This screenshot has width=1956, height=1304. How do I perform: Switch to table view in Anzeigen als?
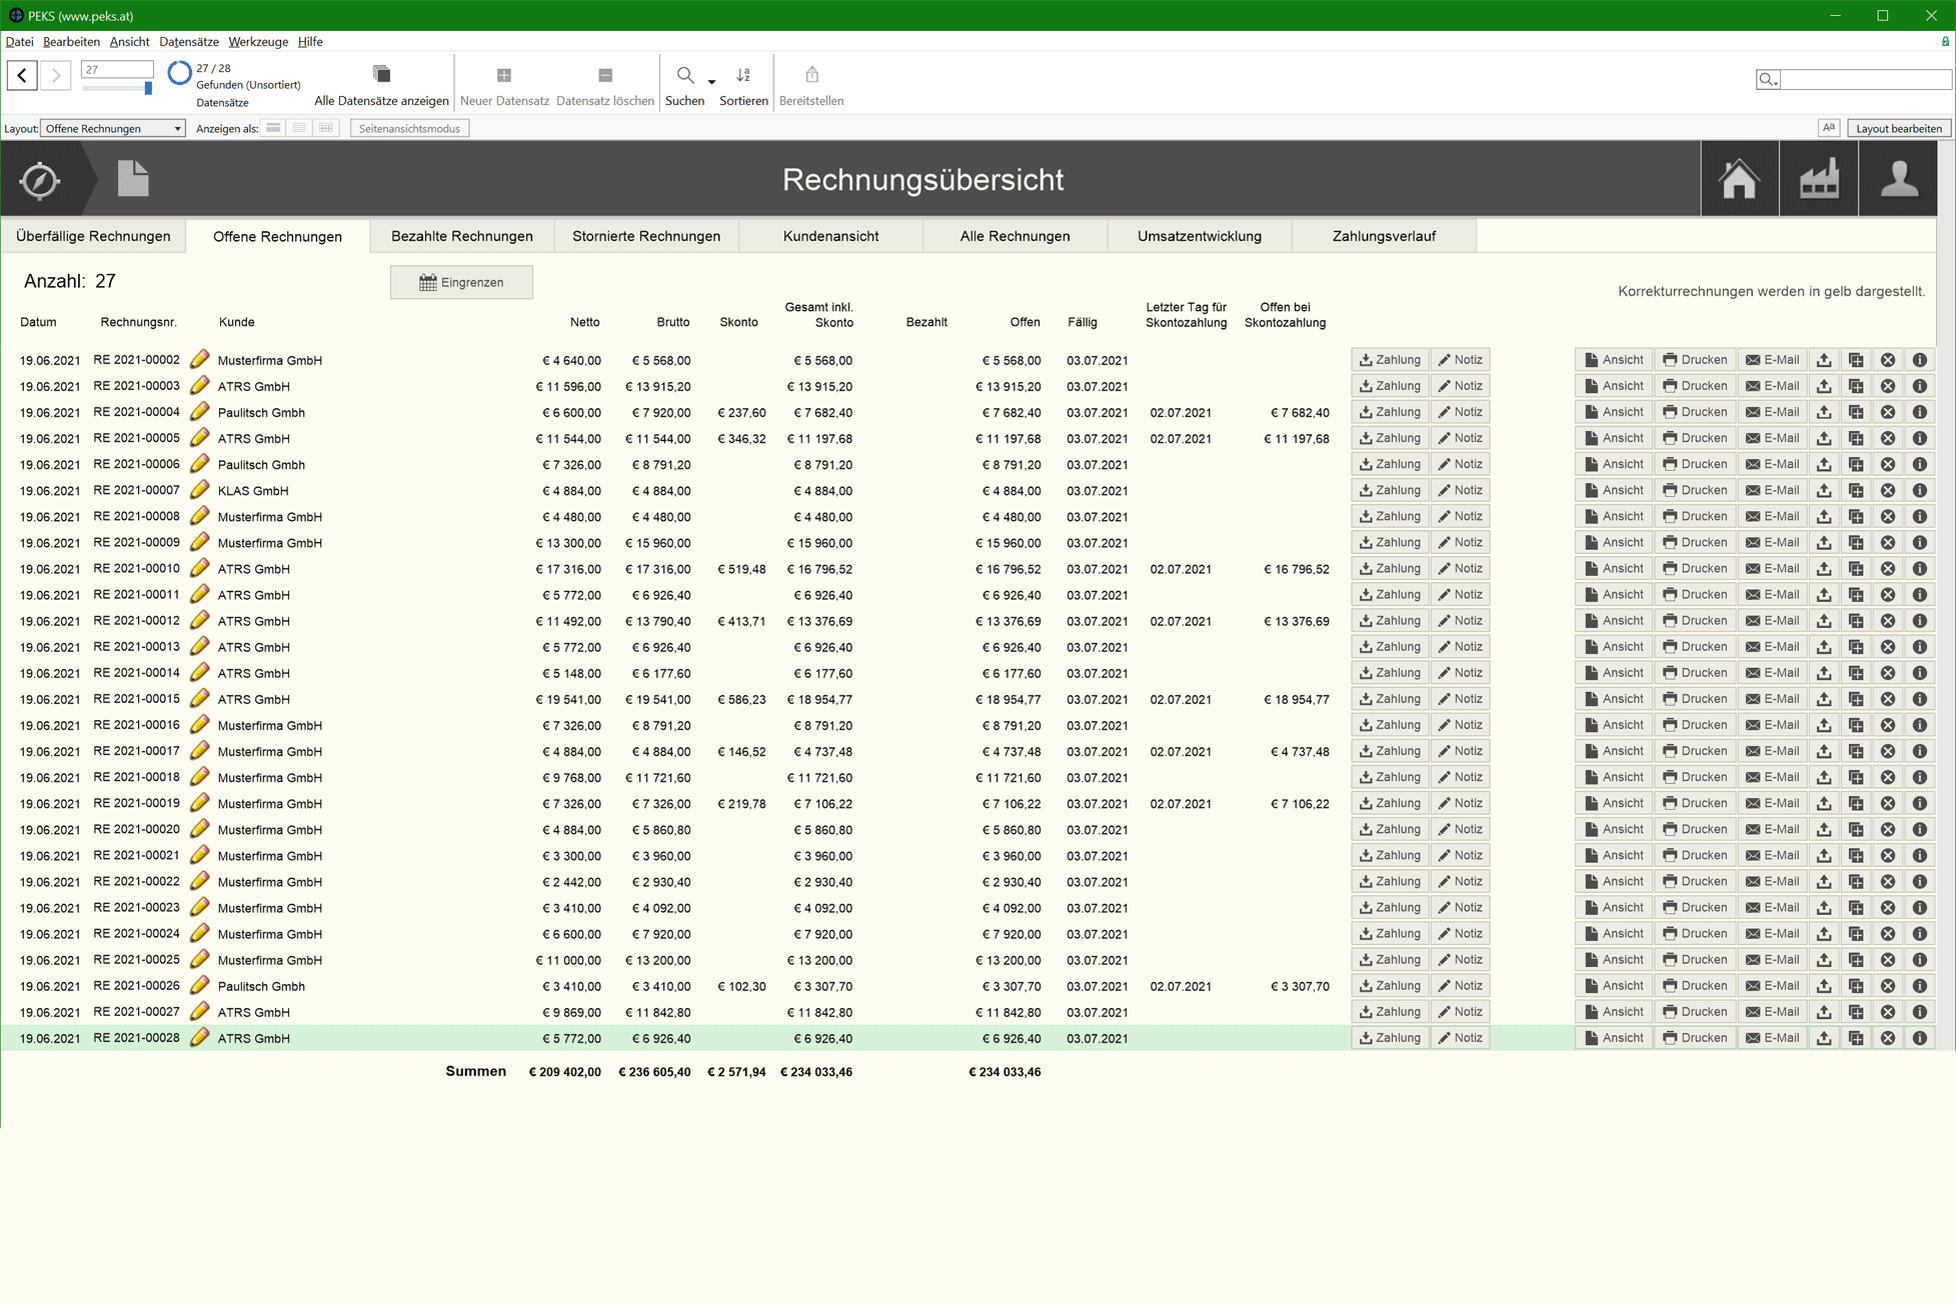point(326,128)
